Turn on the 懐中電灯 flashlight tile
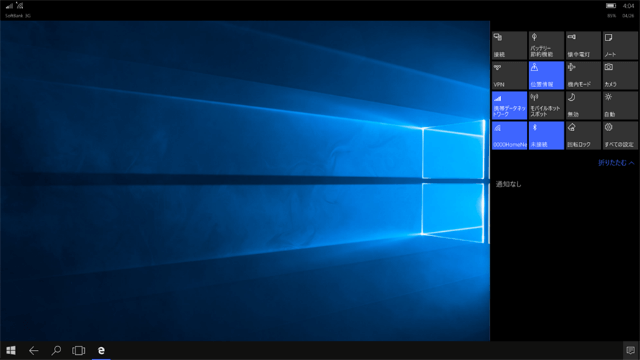 coord(583,45)
